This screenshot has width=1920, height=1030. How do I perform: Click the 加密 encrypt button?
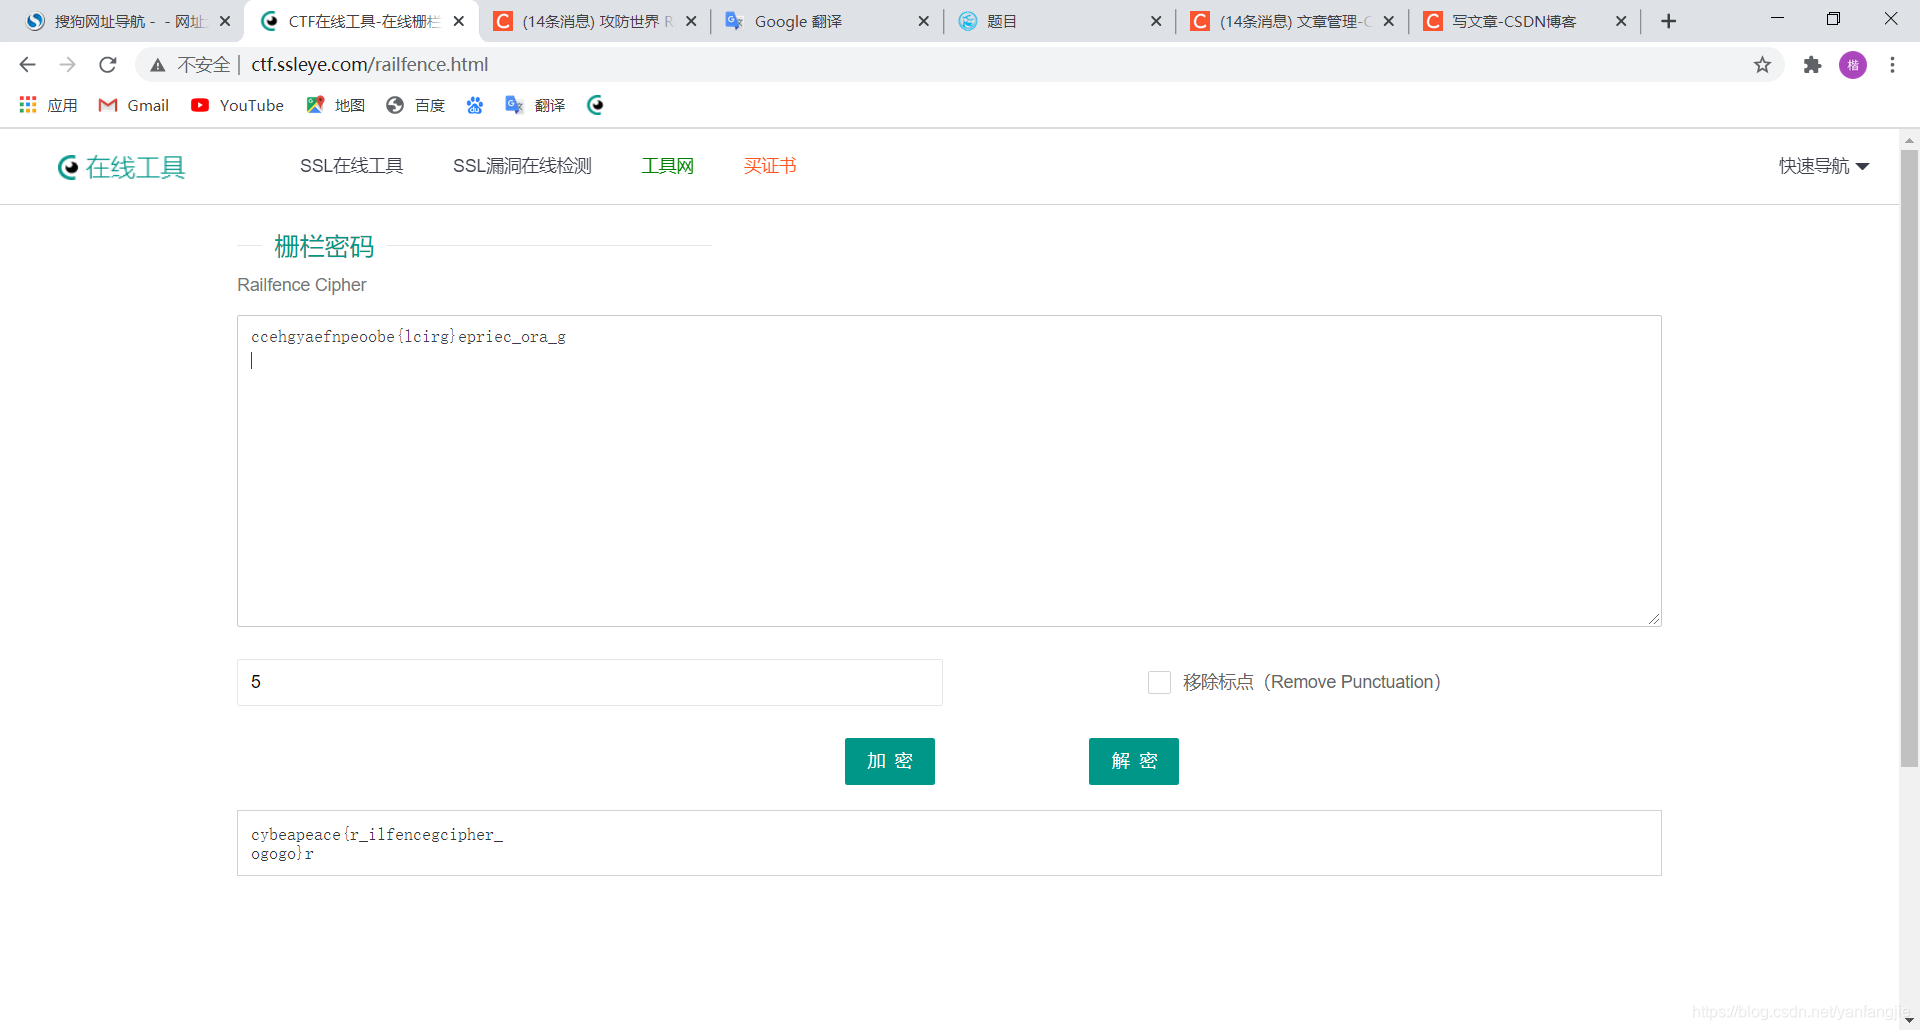point(890,761)
